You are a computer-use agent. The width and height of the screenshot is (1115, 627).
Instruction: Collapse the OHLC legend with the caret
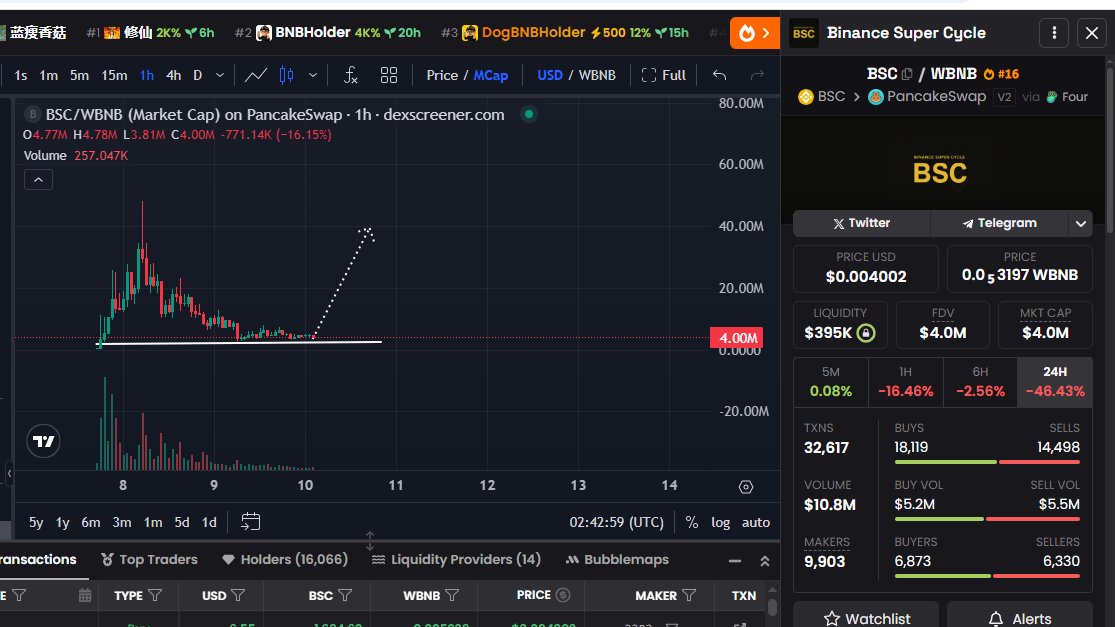coord(37,179)
